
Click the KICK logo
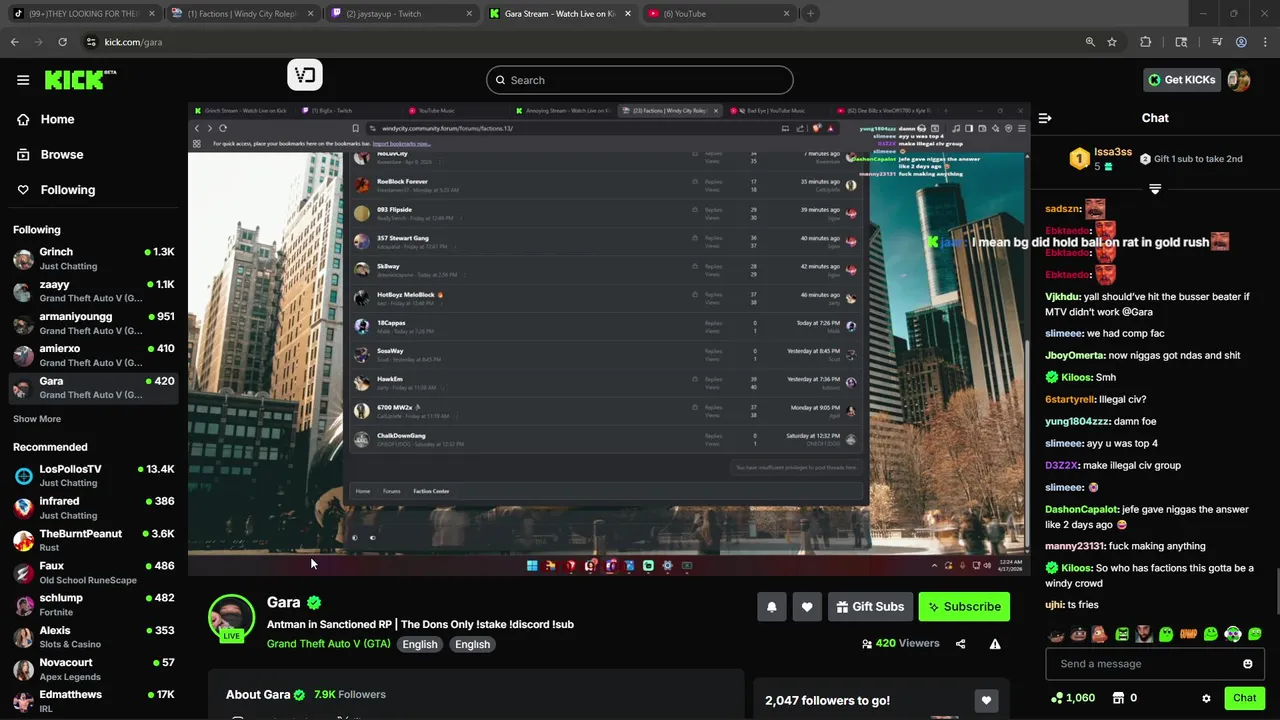click(80, 80)
